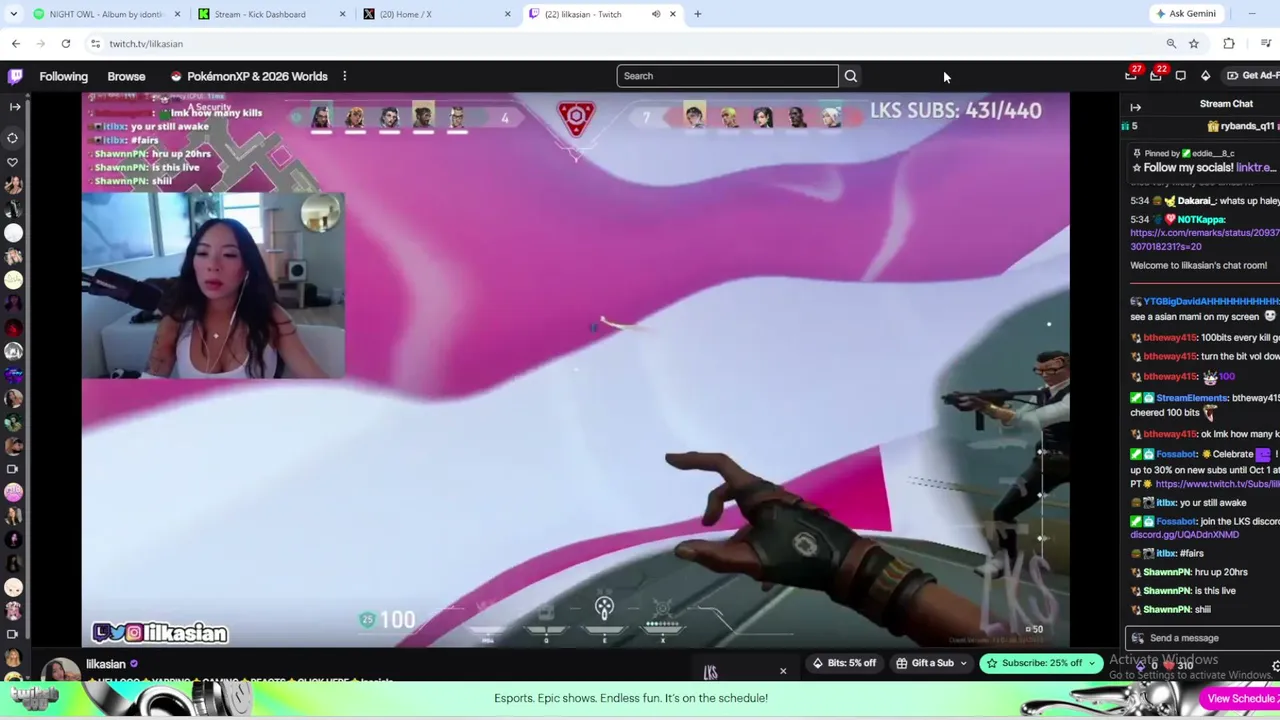Click rybands_q11 gifter name in chat header
The width and height of the screenshot is (1280, 720).
tap(1247, 126)
